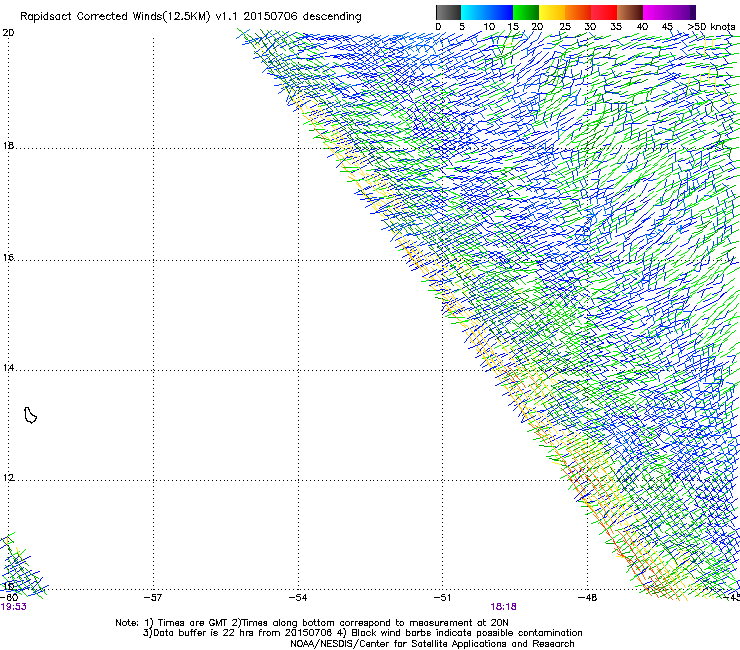Click the yellow 20-25 knots legend segment

point(552,12)
